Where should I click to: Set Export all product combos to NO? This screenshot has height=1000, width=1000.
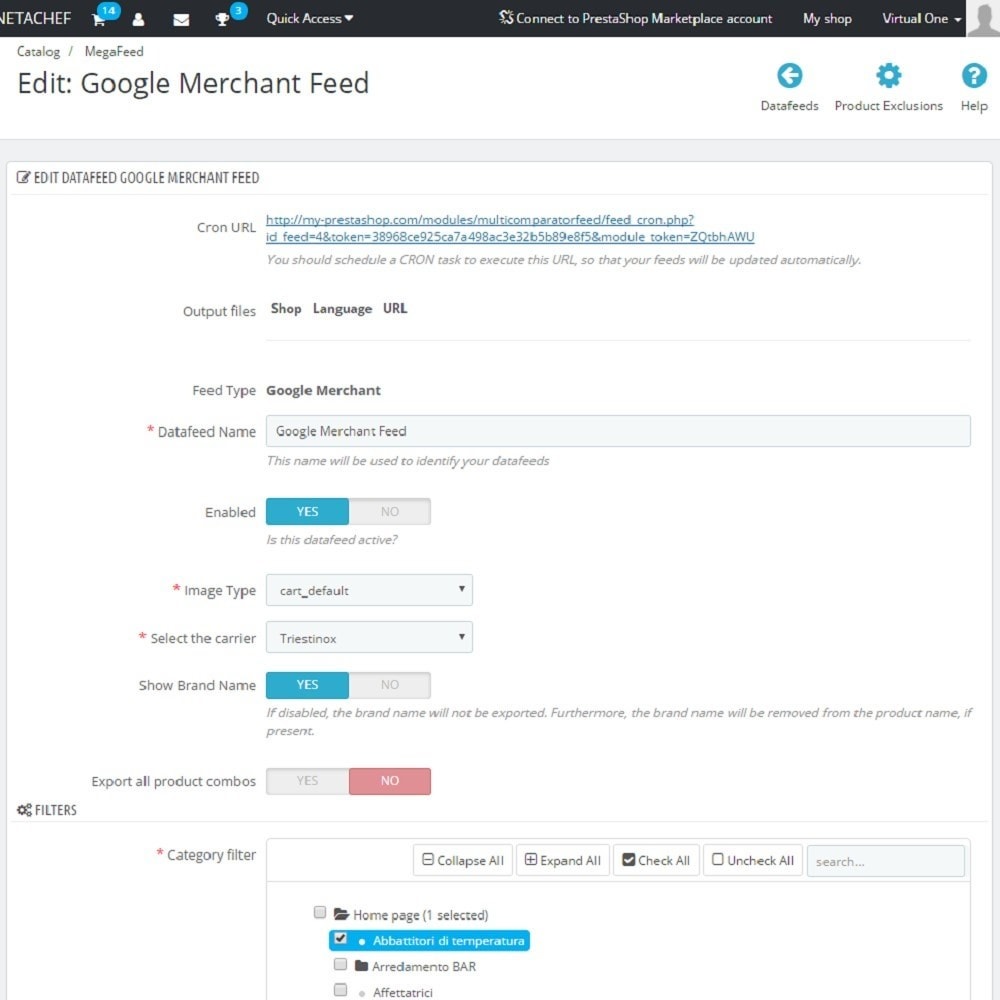coord(390,781)
